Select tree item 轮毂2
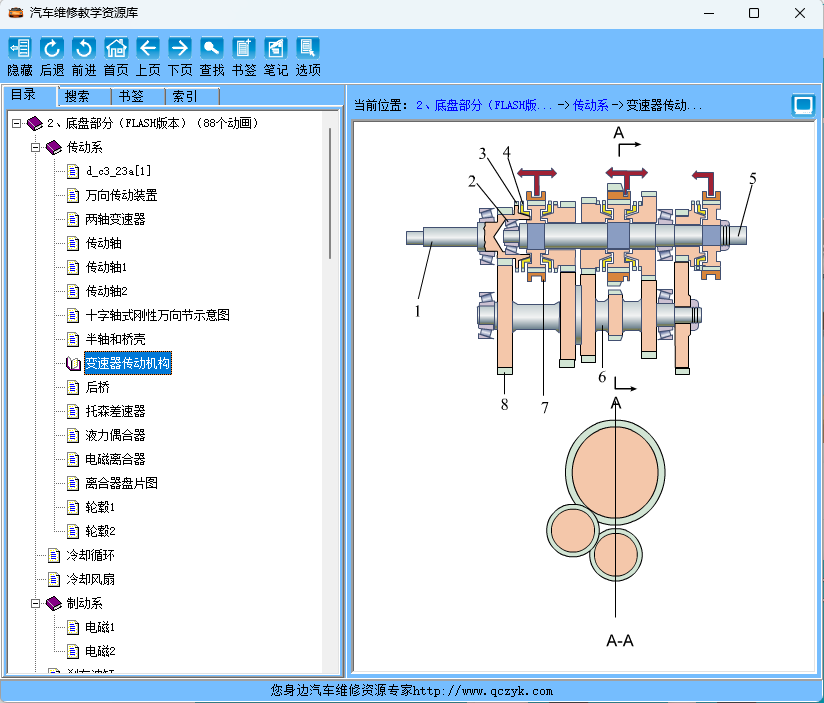The width and height of the screenshot is (824, 703). click(100, 531)
